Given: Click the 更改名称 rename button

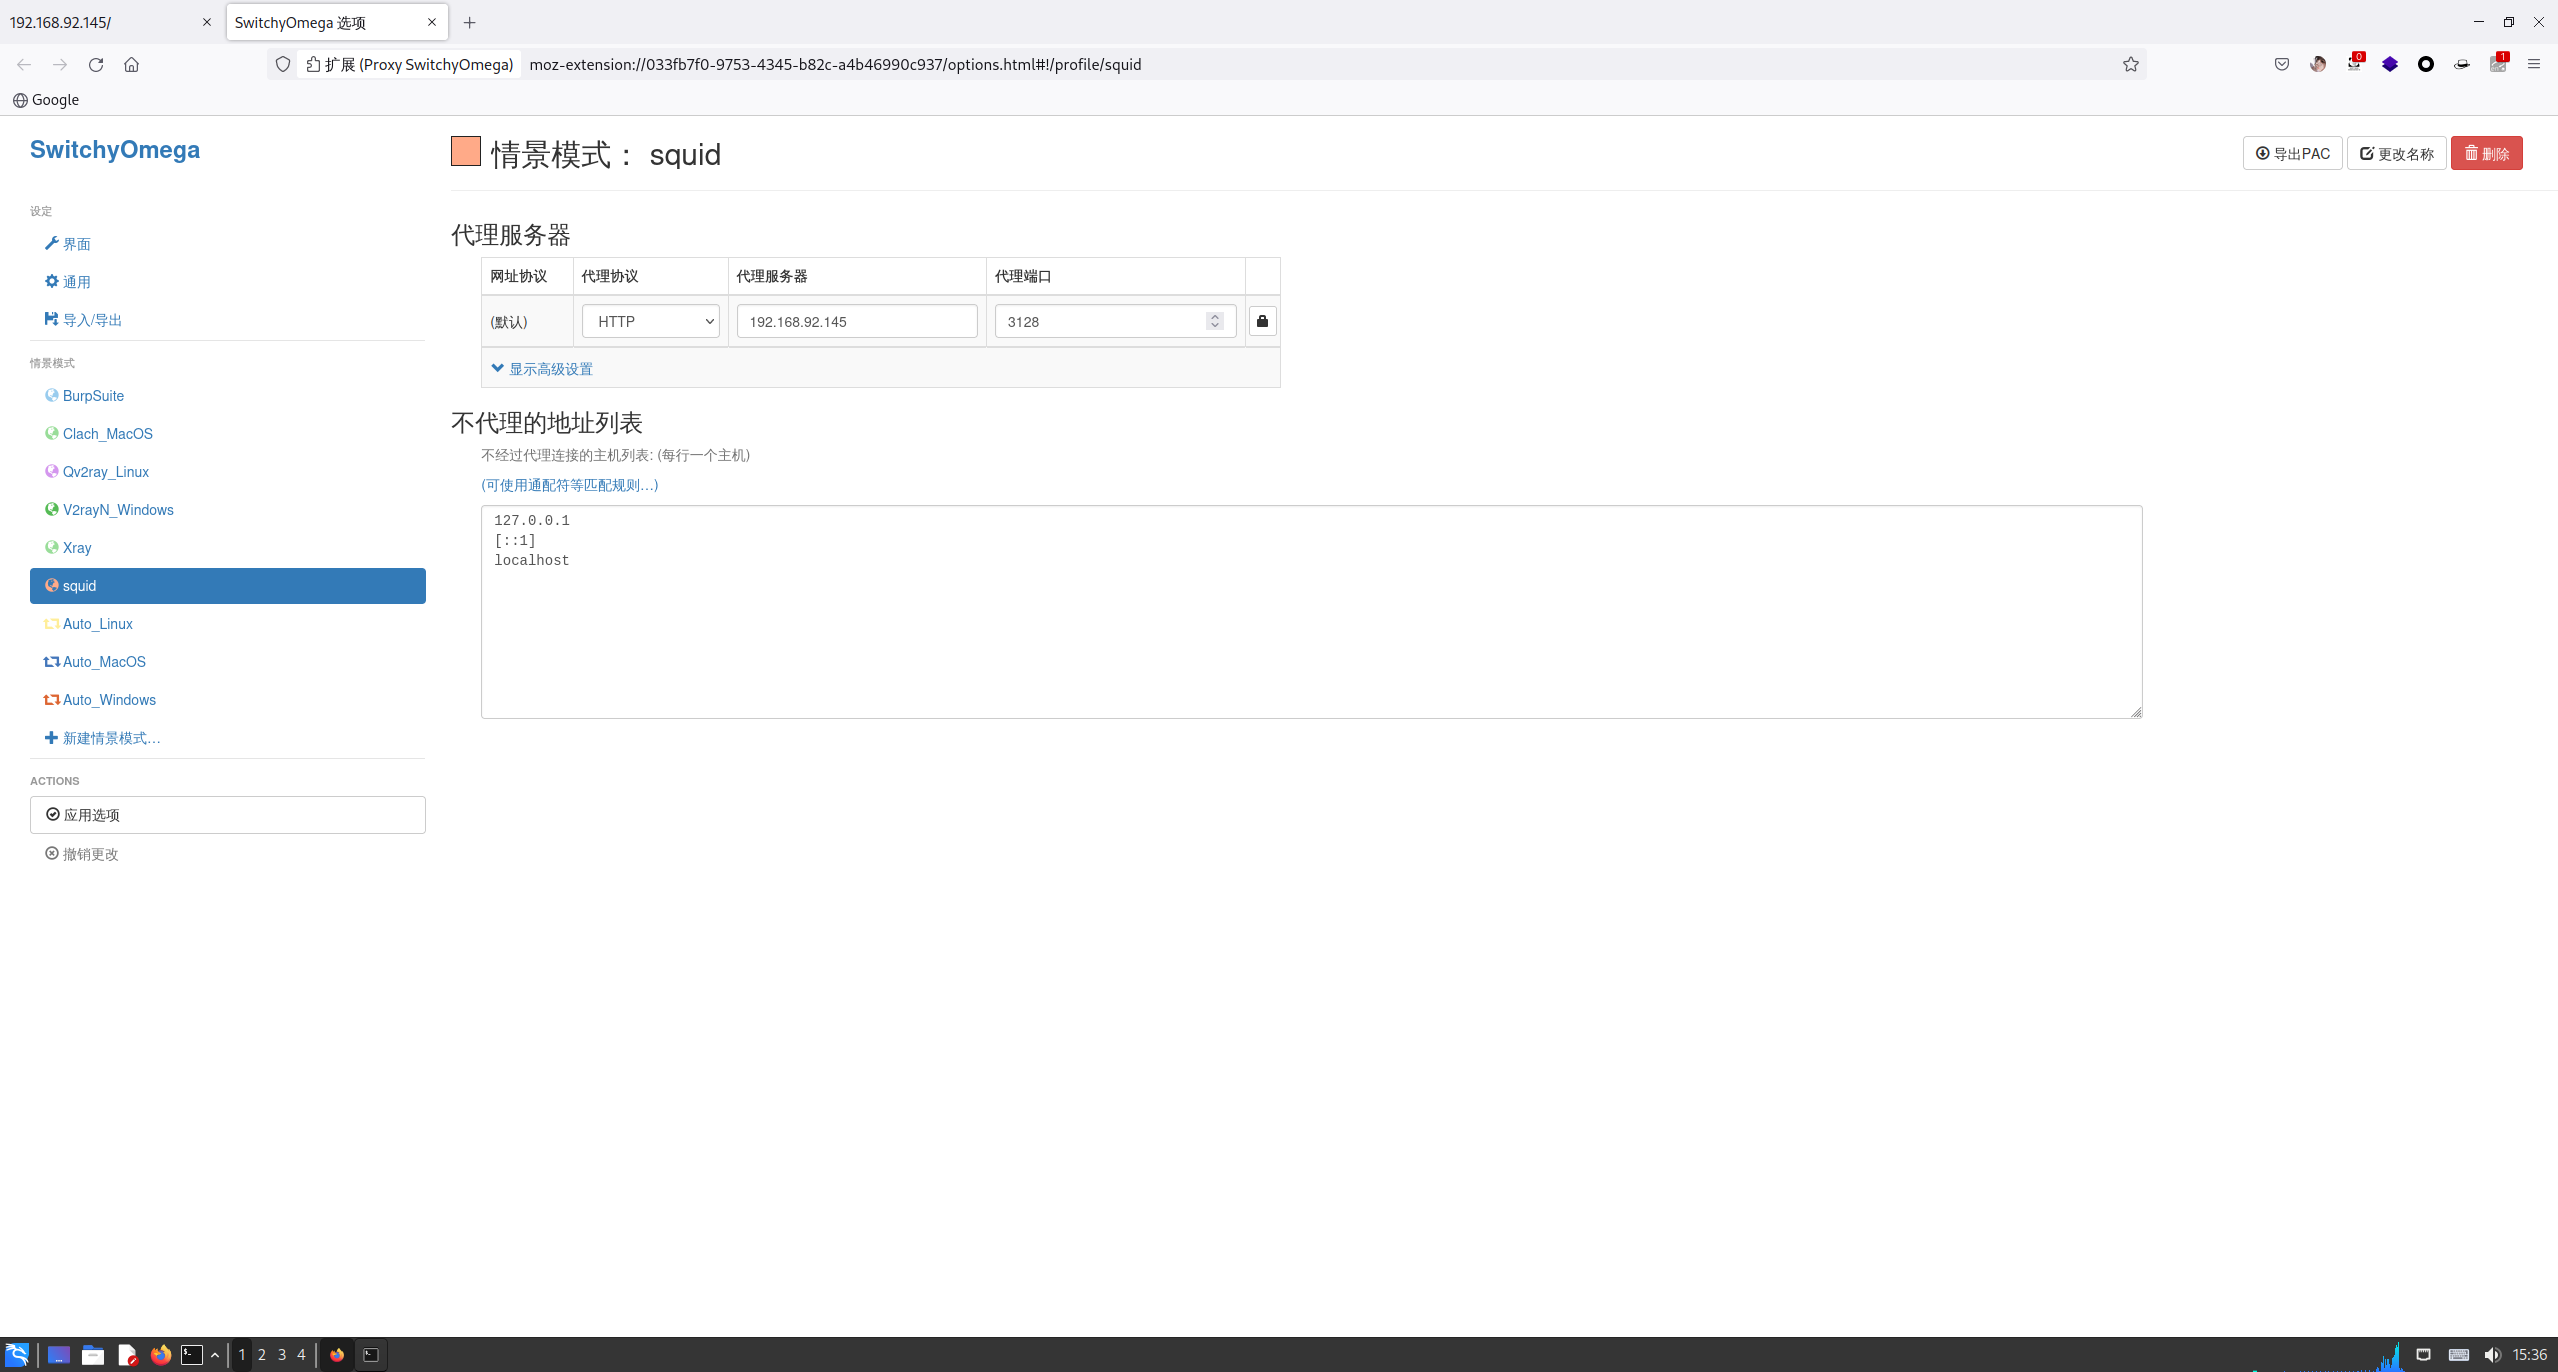Looking at the screenshot, I should 2397,153.
